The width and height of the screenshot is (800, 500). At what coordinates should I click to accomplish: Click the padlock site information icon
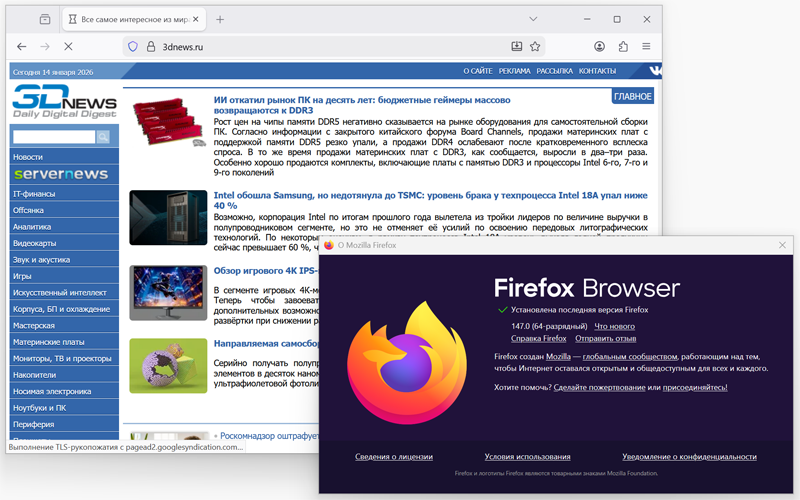[152, 46]
